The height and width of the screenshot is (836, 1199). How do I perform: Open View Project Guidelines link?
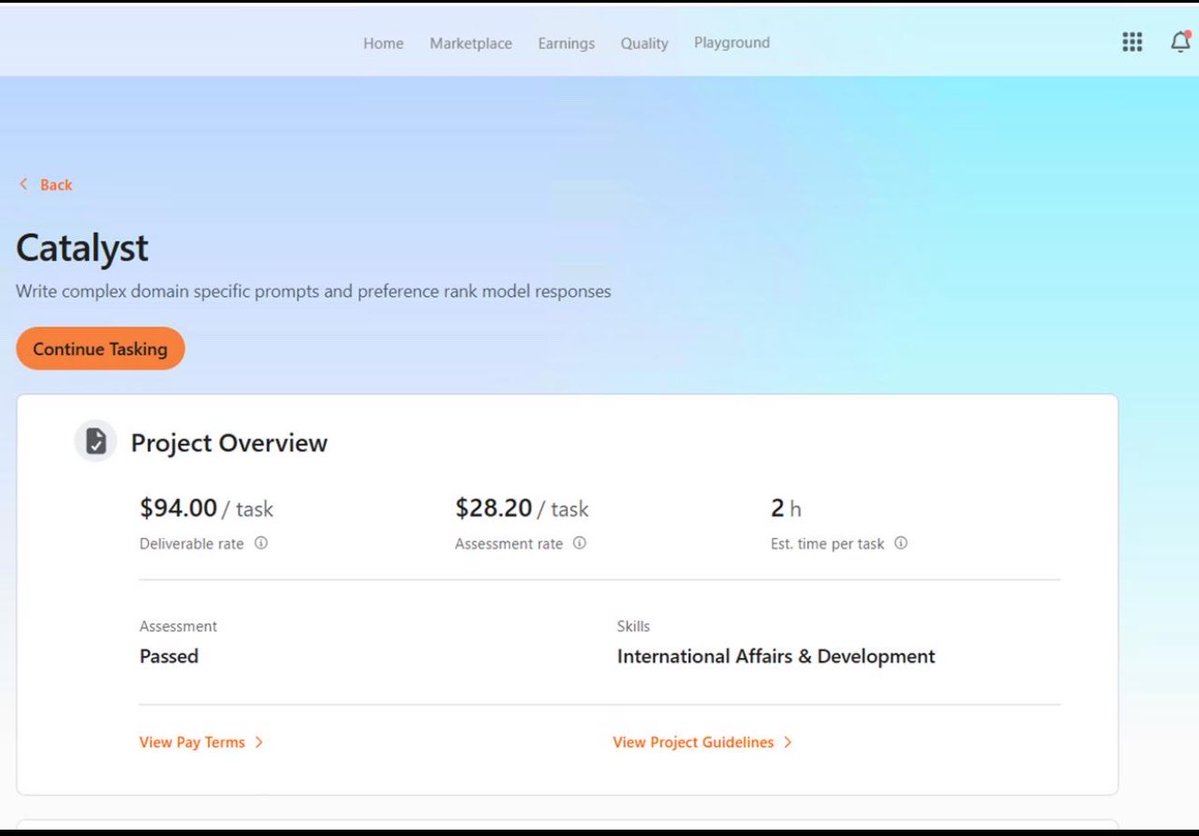click(x=693, y=742)
